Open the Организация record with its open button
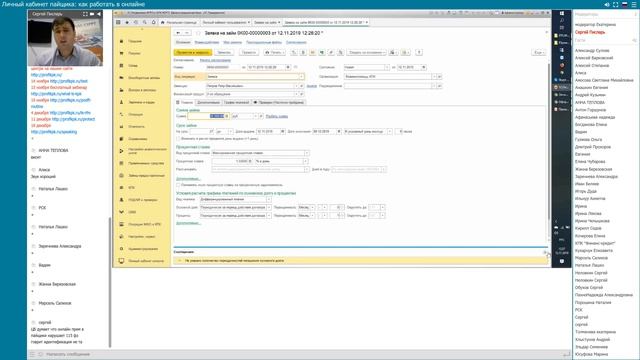Screen dimensions: 640x360 point(439,76)
